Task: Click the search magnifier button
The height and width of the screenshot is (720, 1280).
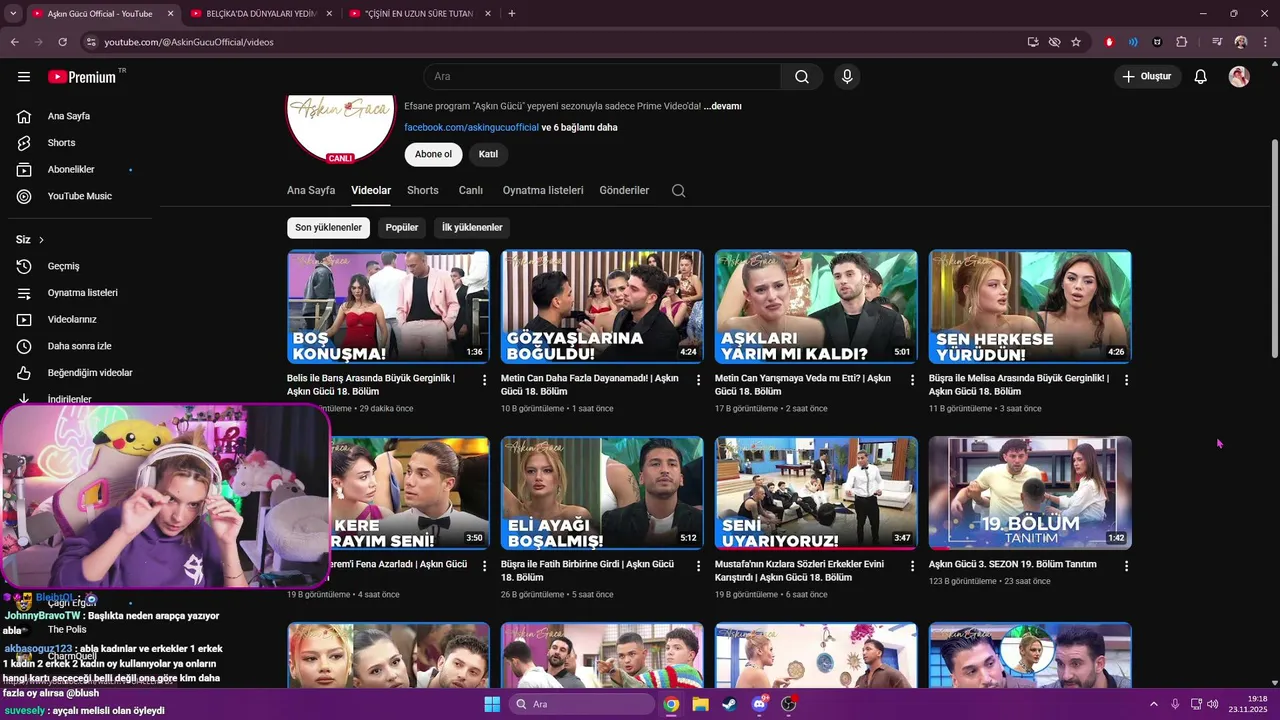Action: pyautogui.click(x=802, y=77)
